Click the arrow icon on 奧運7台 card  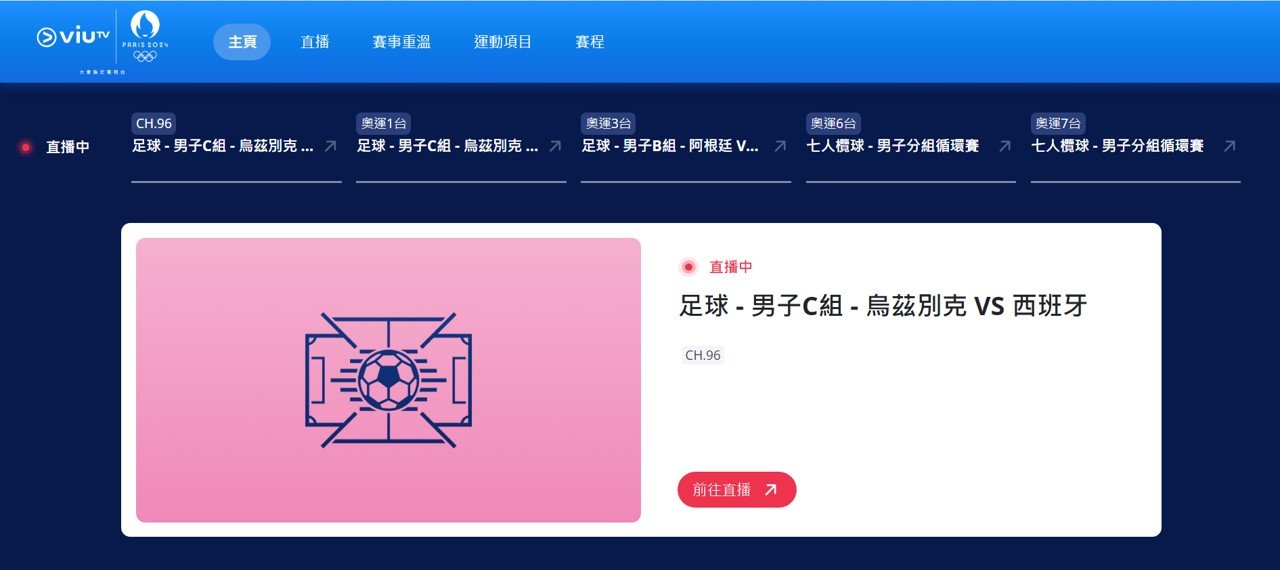tap(1230, 146)
